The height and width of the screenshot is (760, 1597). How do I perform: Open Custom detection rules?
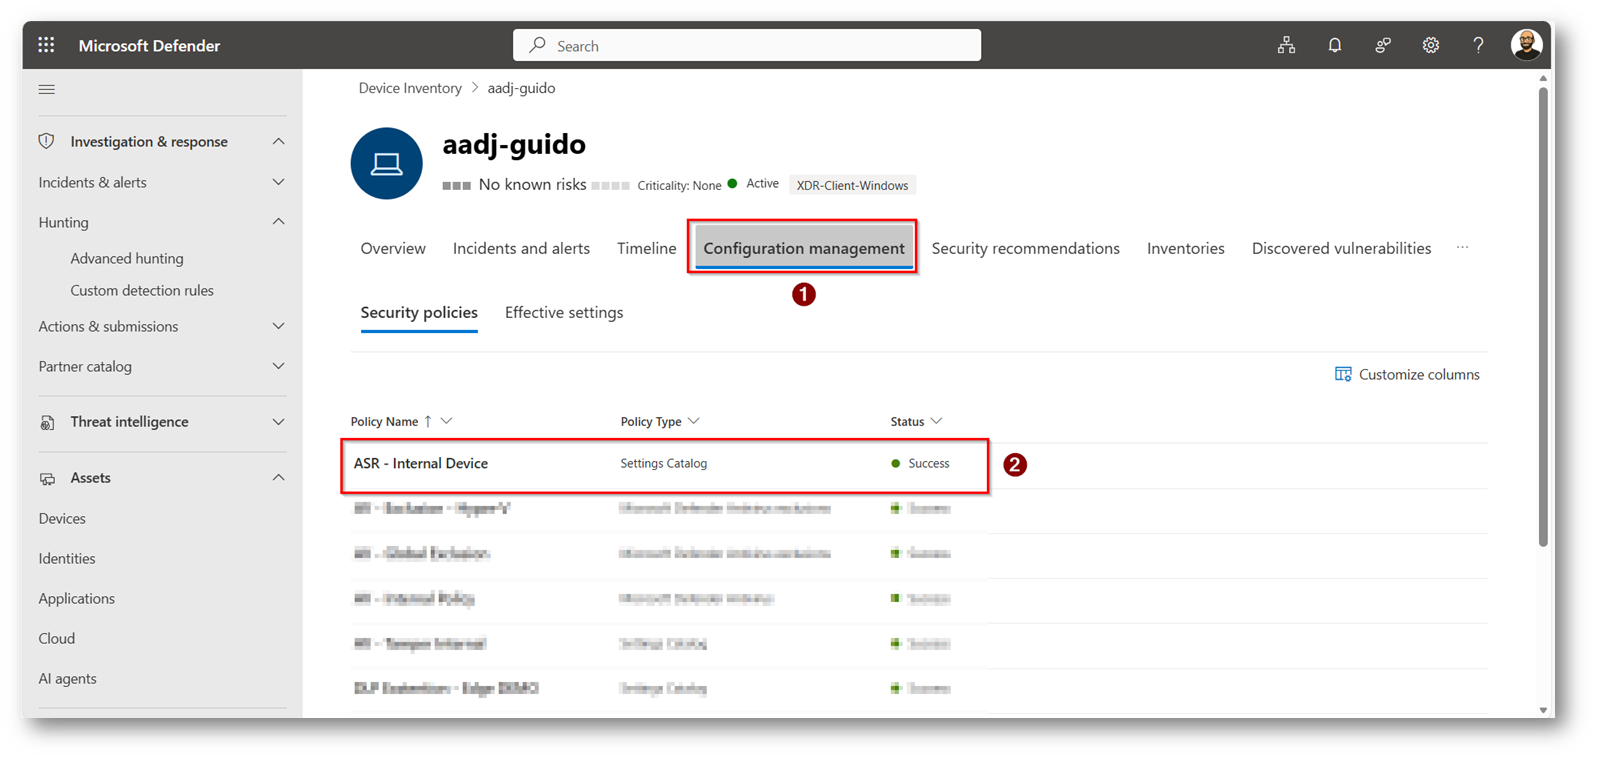point(142,290)
